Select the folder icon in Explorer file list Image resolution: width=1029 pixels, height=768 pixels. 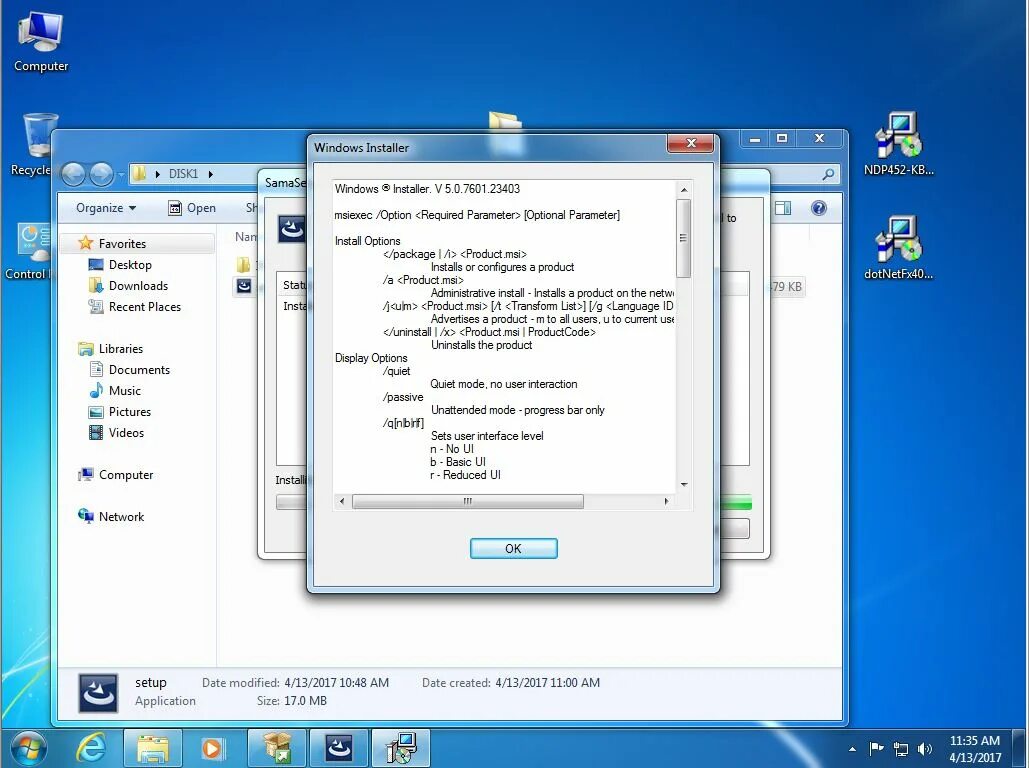point(243,265)
